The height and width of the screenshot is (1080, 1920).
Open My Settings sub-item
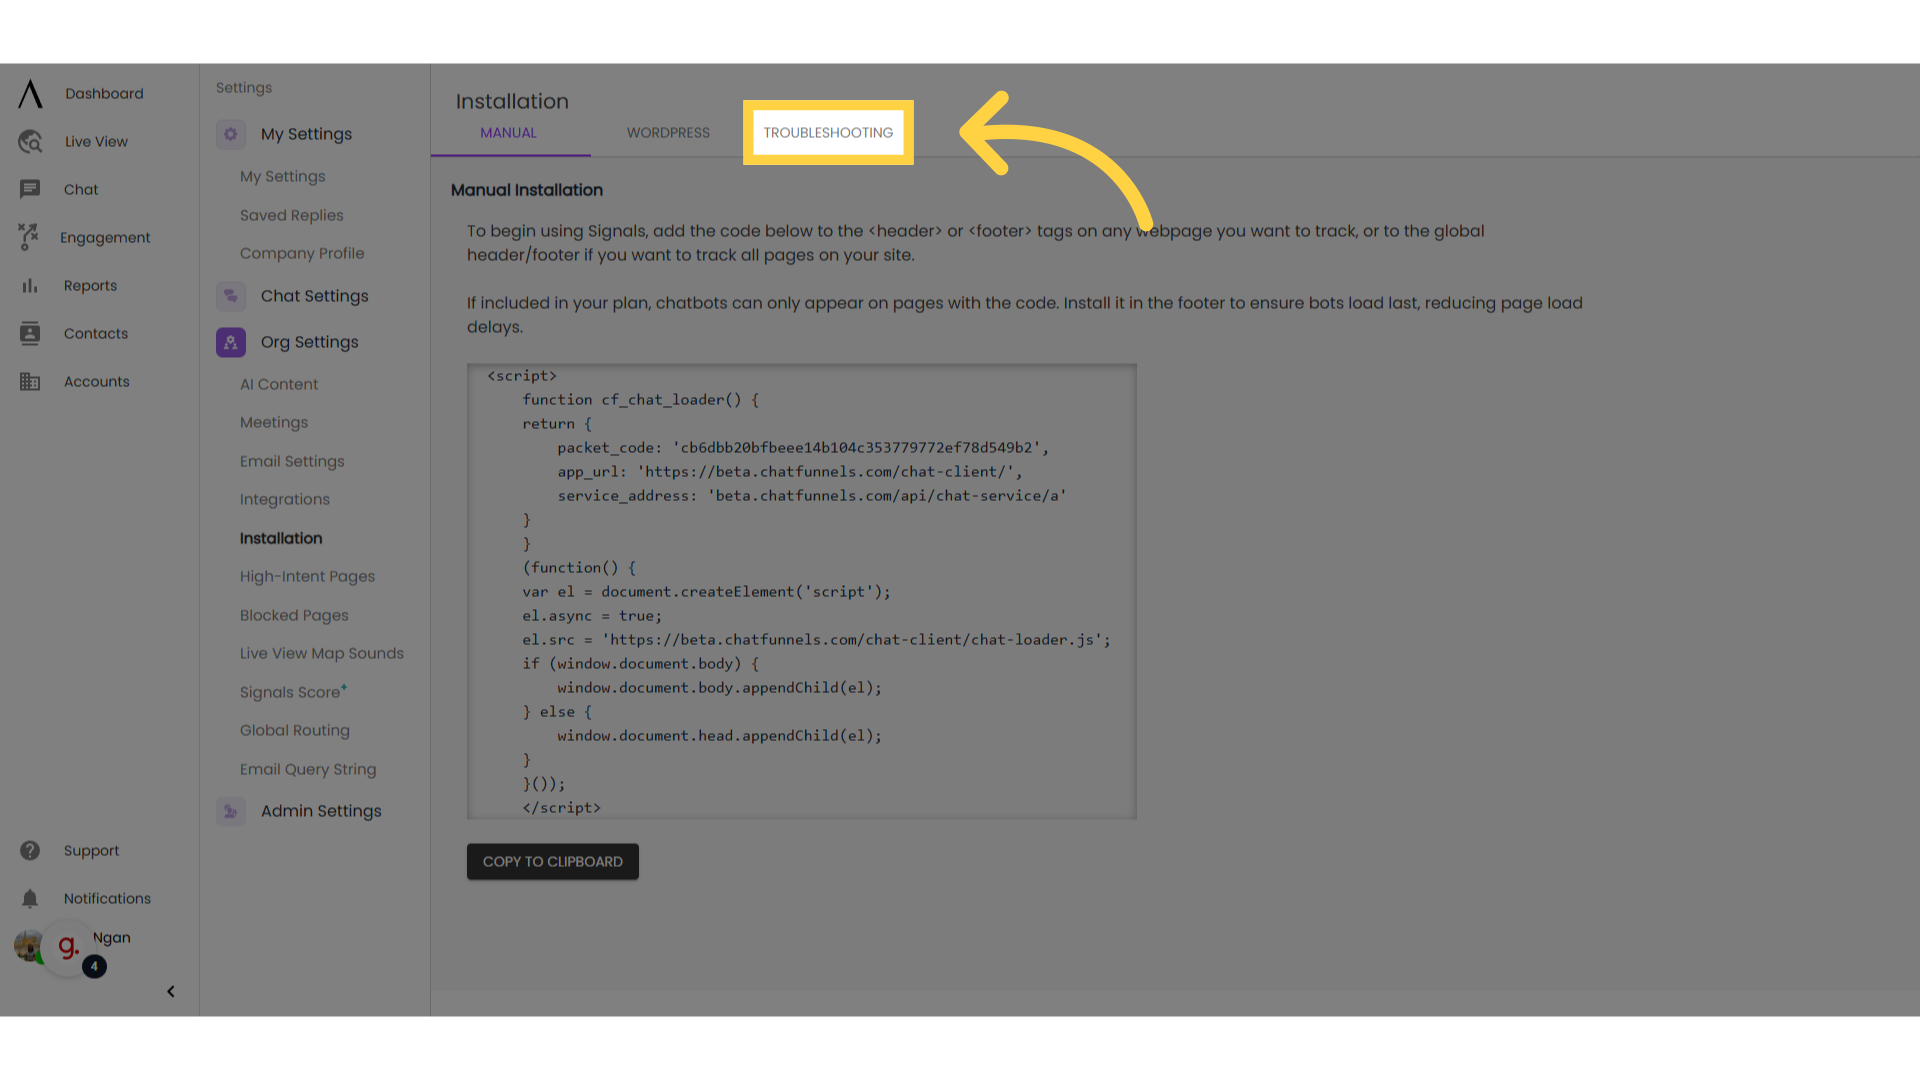[283, 177]
